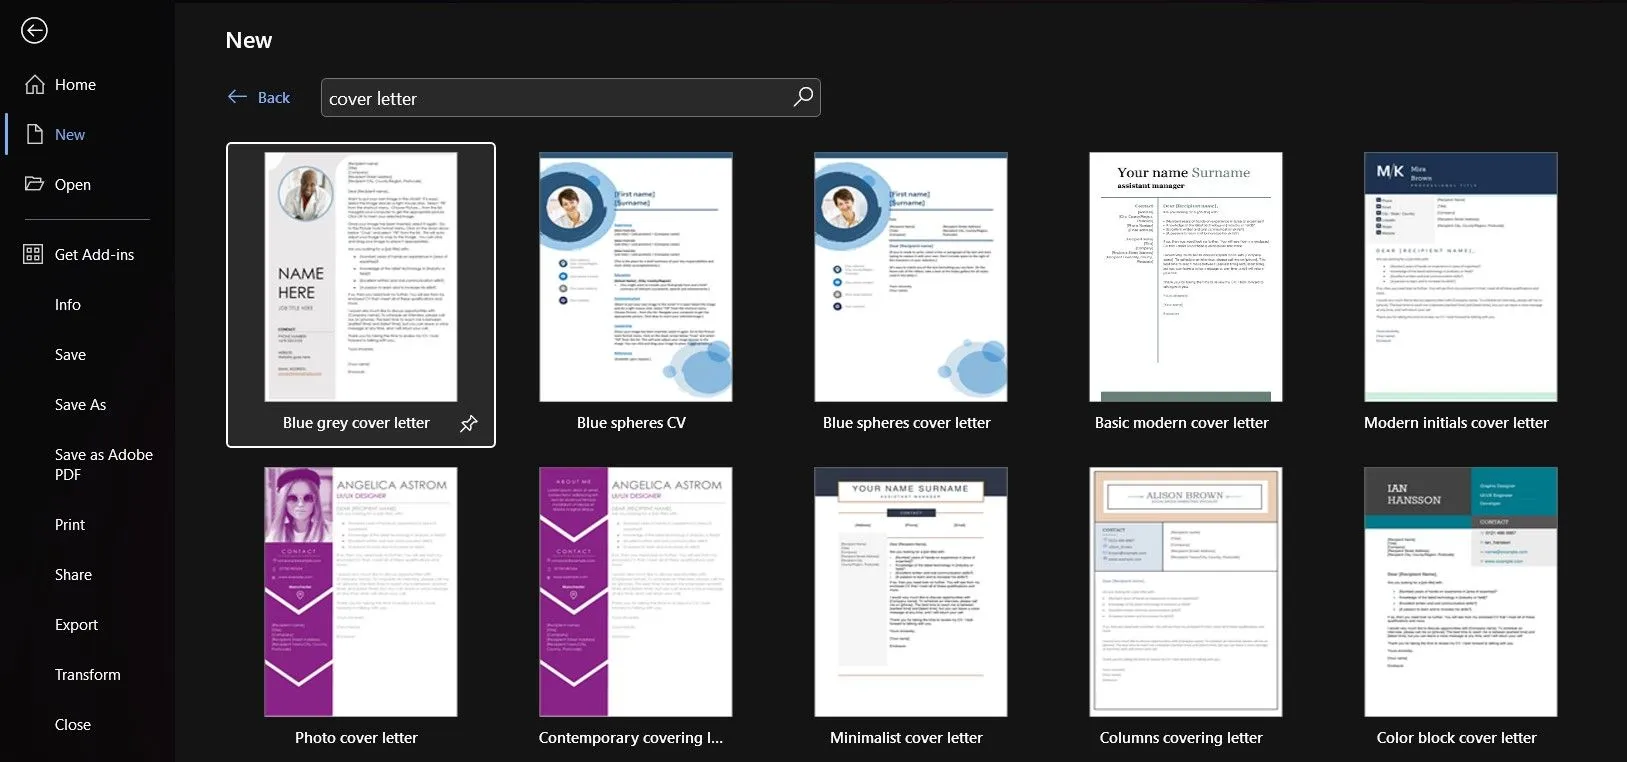
Task: Click the search magnifier icon
Action: point(803,97)
